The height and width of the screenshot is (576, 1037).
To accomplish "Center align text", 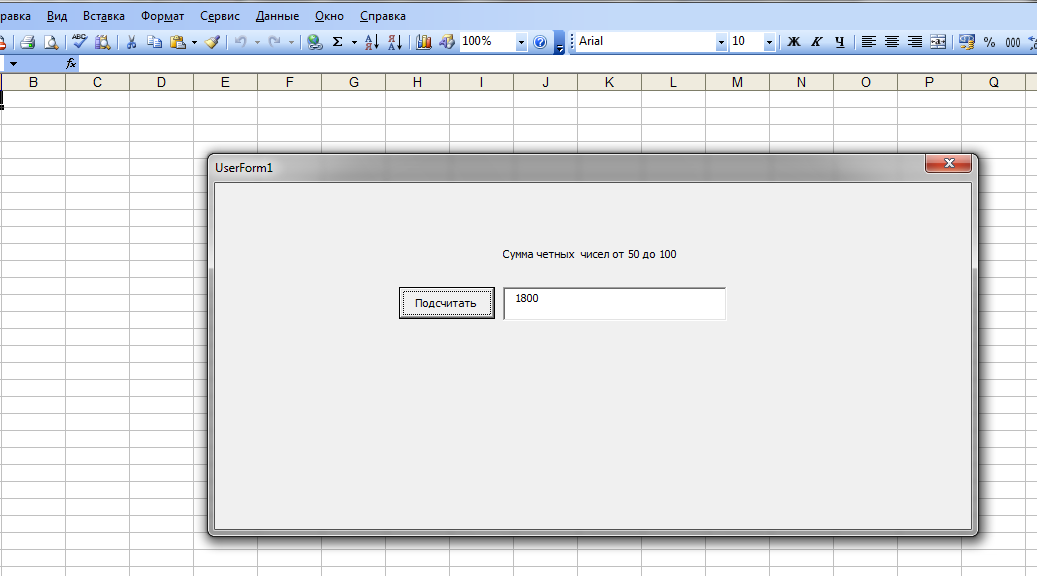I will [892, 42].
